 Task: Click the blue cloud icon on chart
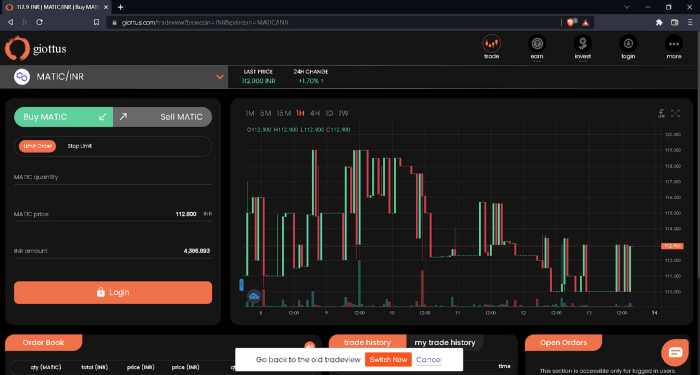point(254,296)
